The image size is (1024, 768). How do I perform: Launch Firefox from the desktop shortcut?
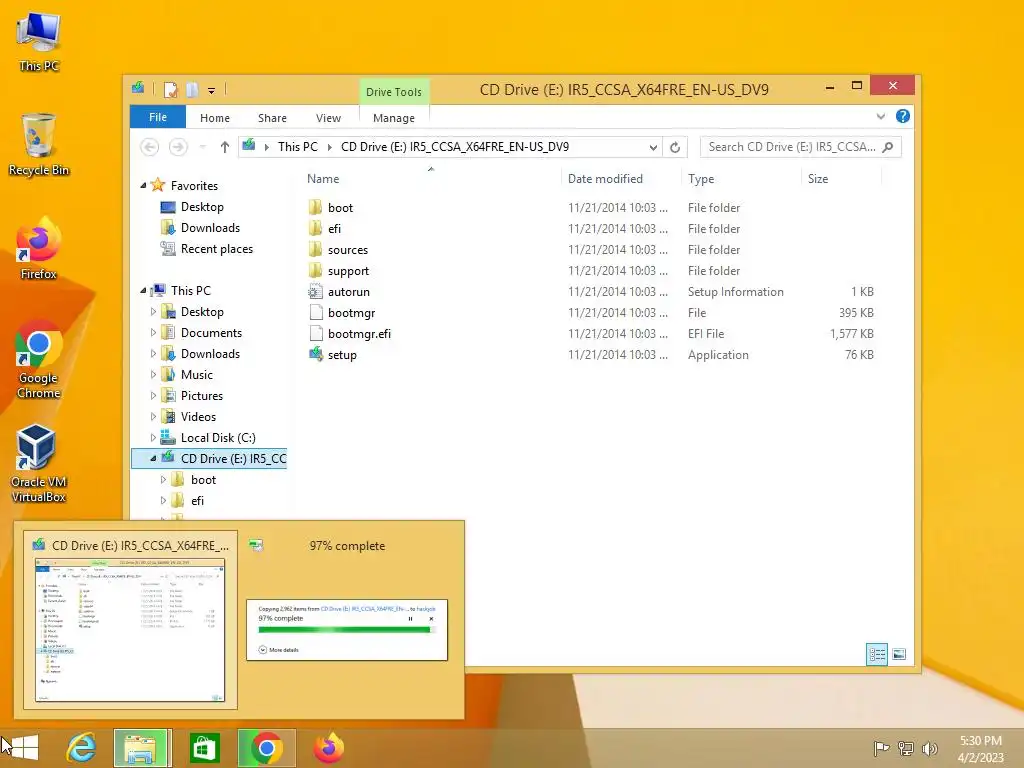[x=39, y=249]
